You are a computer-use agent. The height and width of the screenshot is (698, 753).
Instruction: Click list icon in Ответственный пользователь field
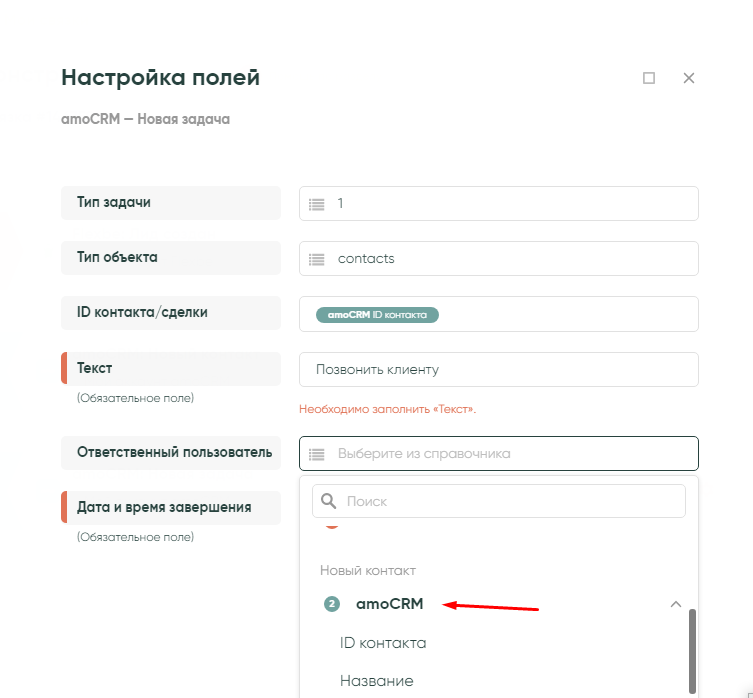(317, 454)
